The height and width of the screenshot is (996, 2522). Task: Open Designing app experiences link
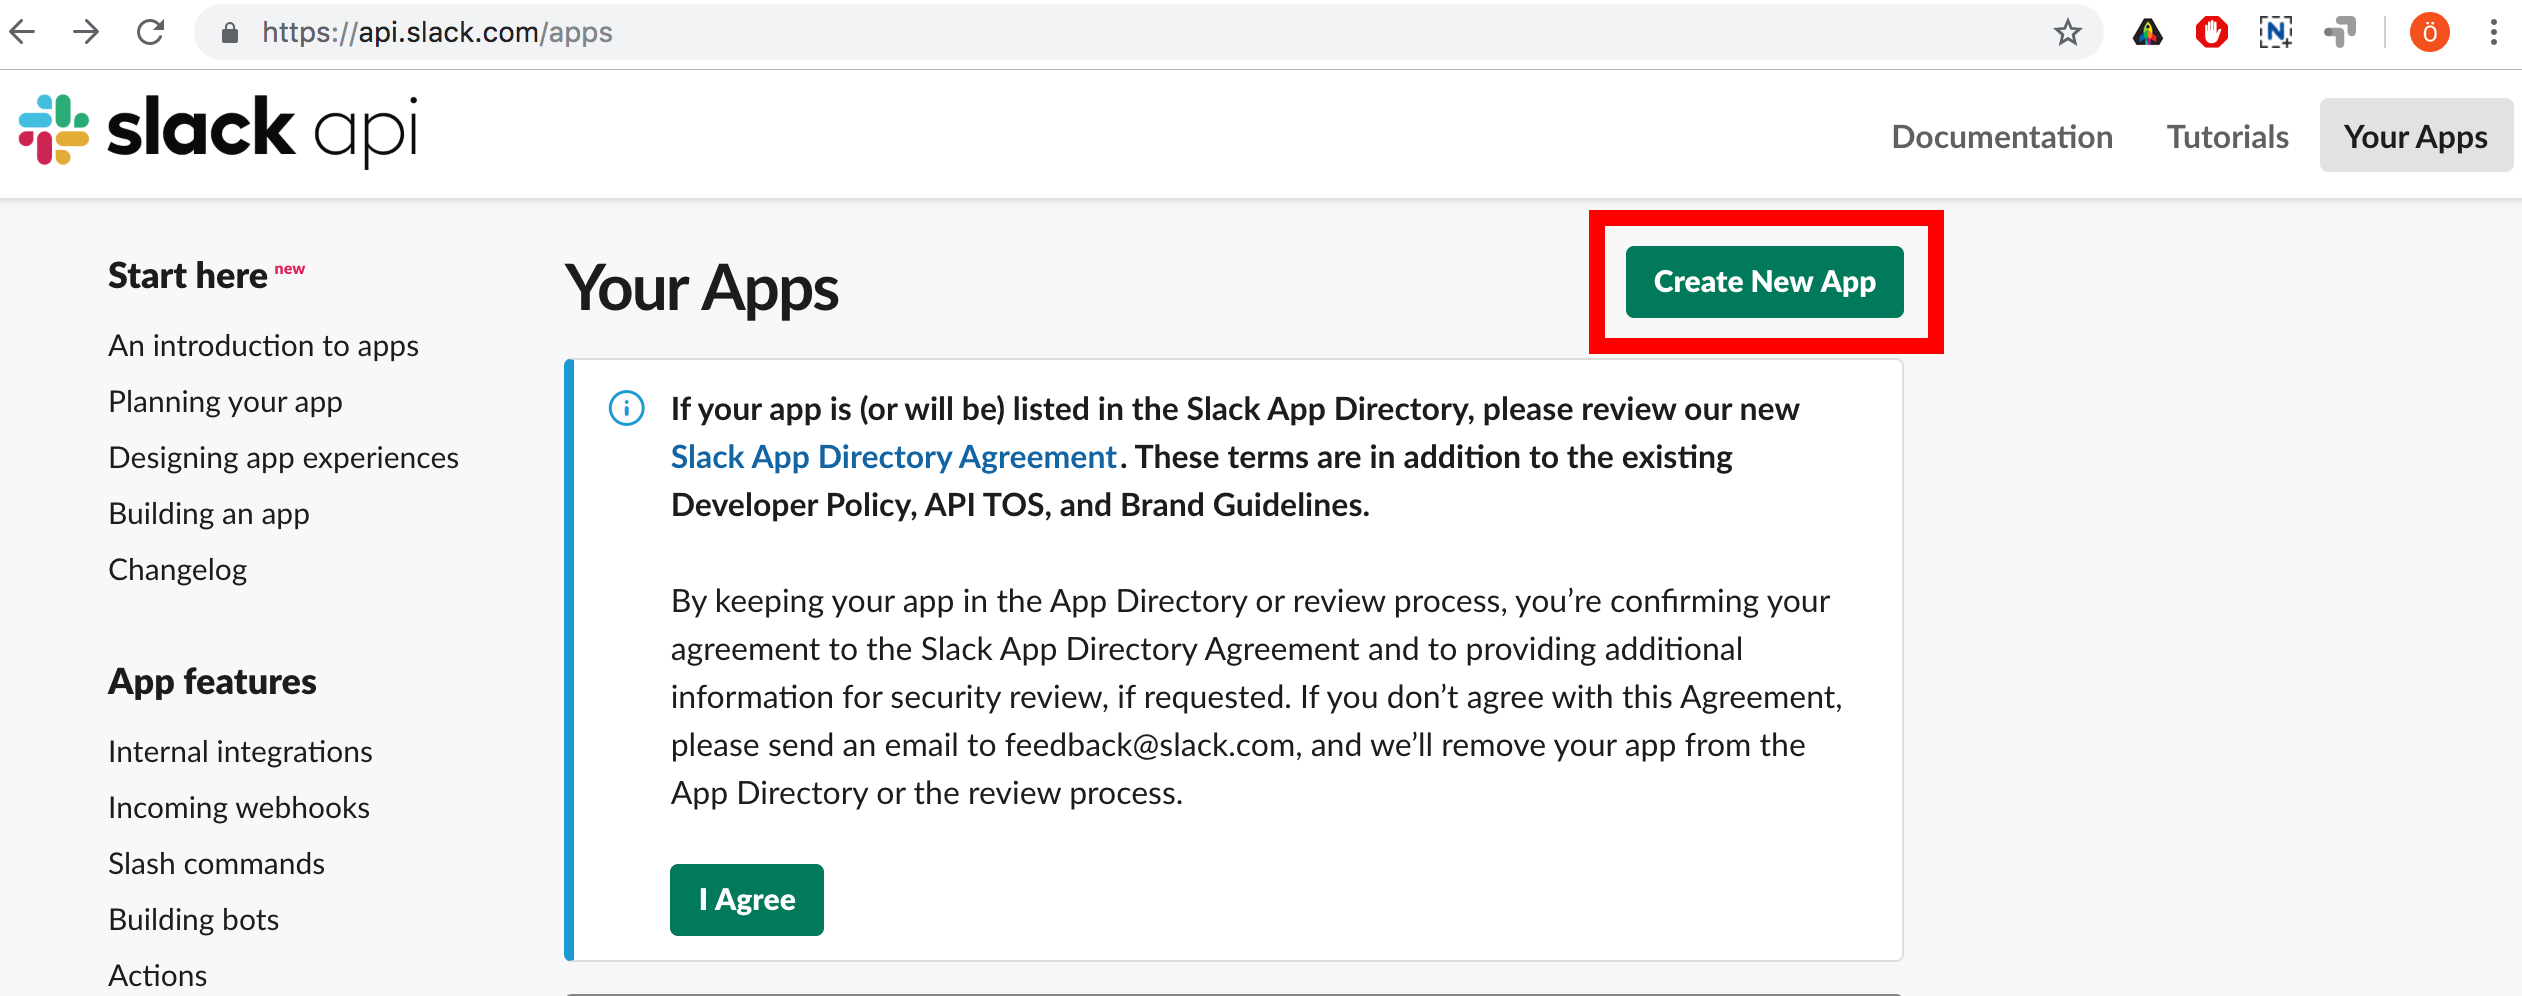coord(283,458)
